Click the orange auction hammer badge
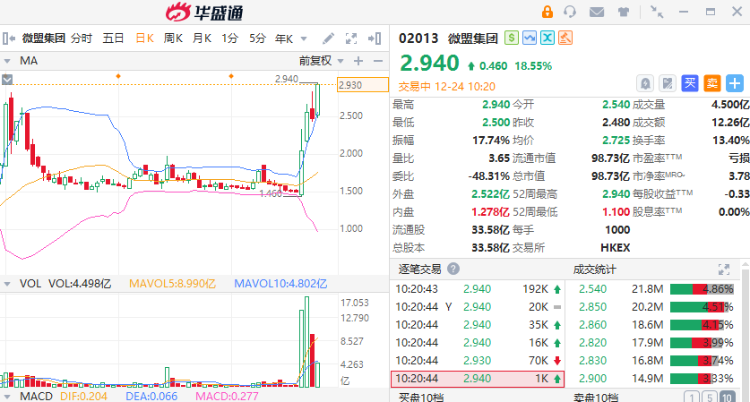The height and width of the screenshot is (402, 750). coord(565,38)
